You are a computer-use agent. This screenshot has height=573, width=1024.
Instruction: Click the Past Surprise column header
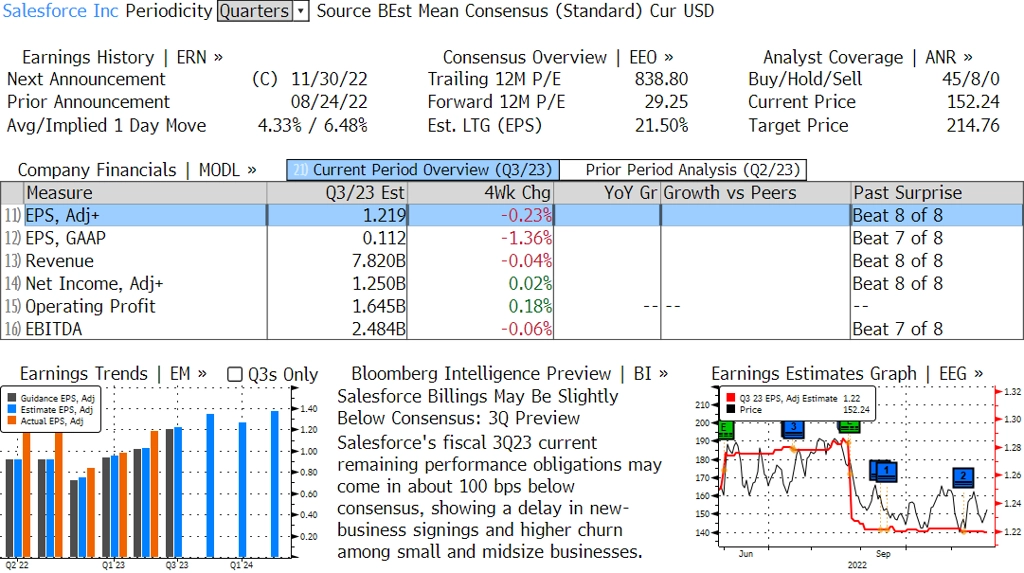click(x=937, y=193)
